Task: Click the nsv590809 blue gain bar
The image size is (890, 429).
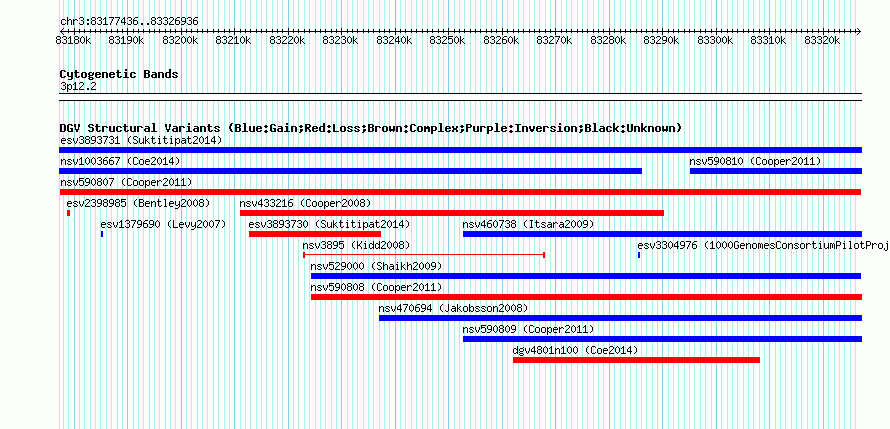Action: (x=662, y=339)
